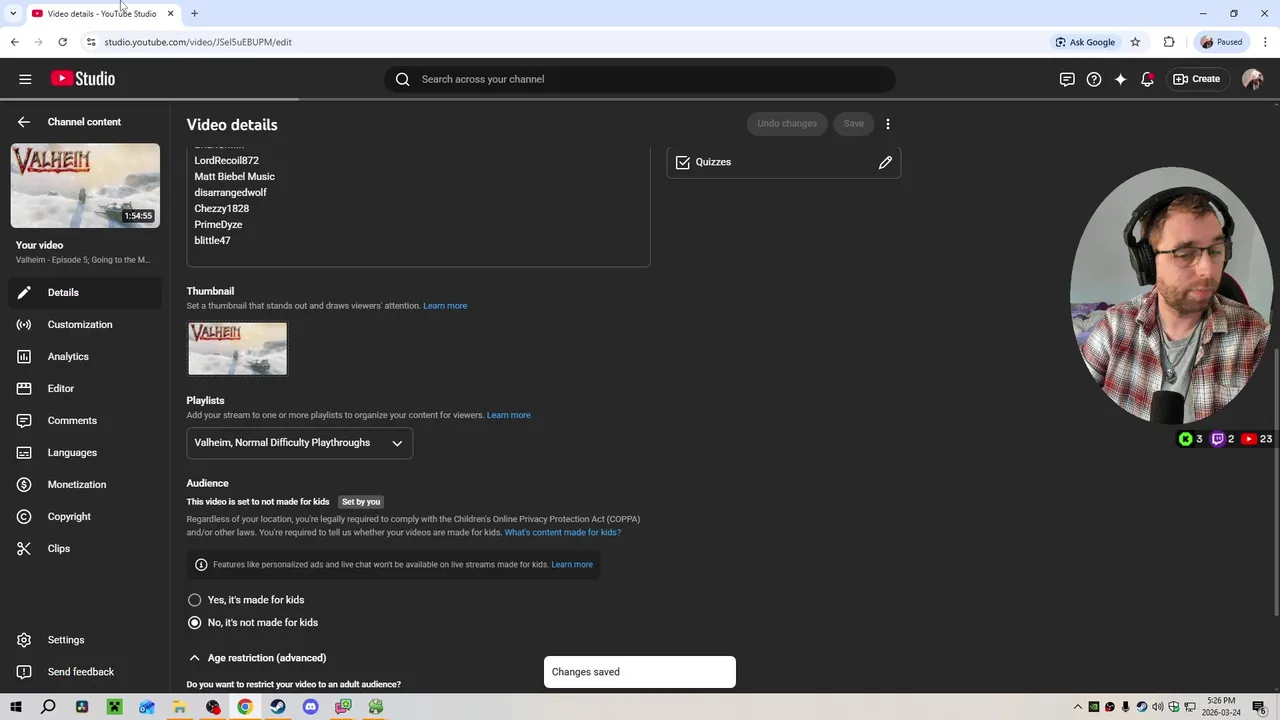Click the Set by you badge
Viewport: 1280px width, 720px height.
coord(361,502)
